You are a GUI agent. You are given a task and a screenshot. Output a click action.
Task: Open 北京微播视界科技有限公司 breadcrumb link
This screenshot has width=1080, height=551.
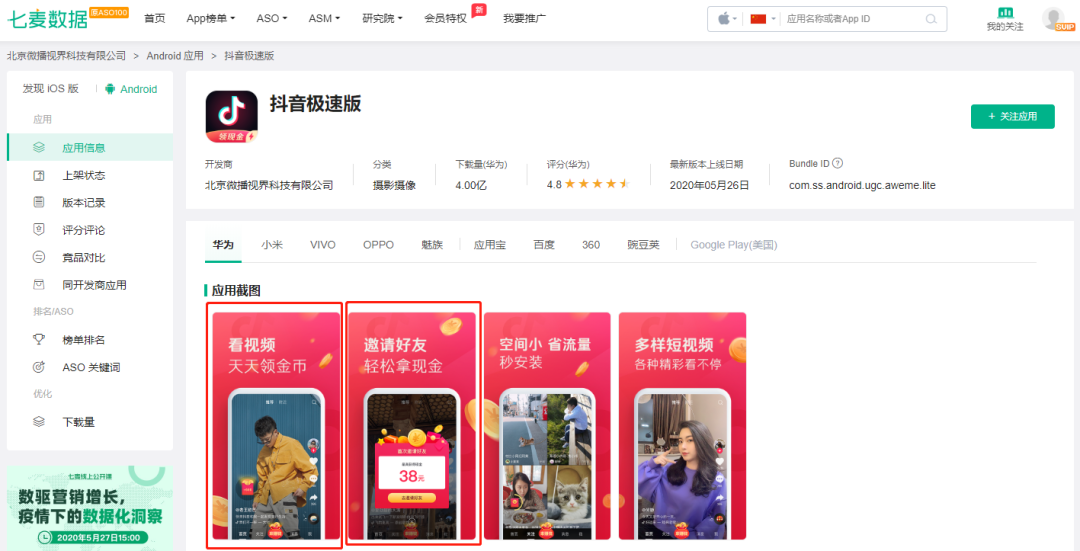click(67, 56)
